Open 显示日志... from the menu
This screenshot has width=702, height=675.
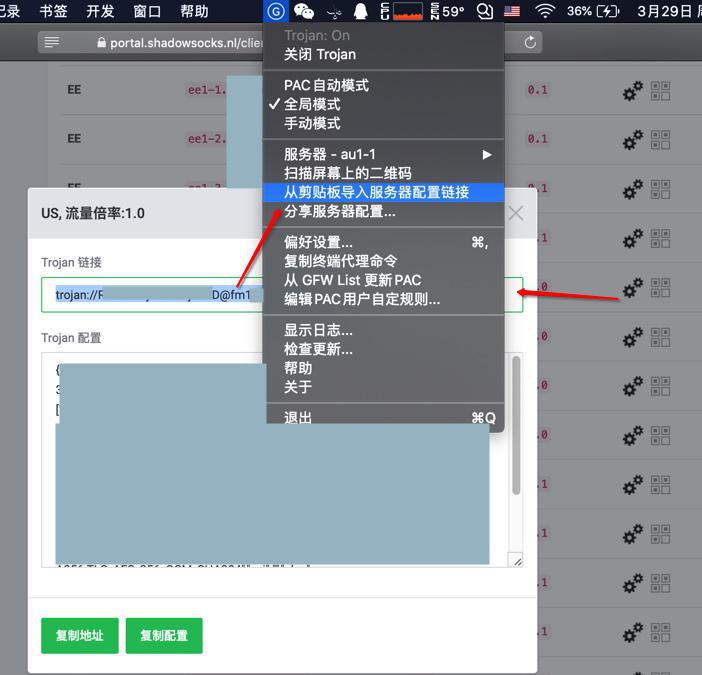click(x=383, y=330)
